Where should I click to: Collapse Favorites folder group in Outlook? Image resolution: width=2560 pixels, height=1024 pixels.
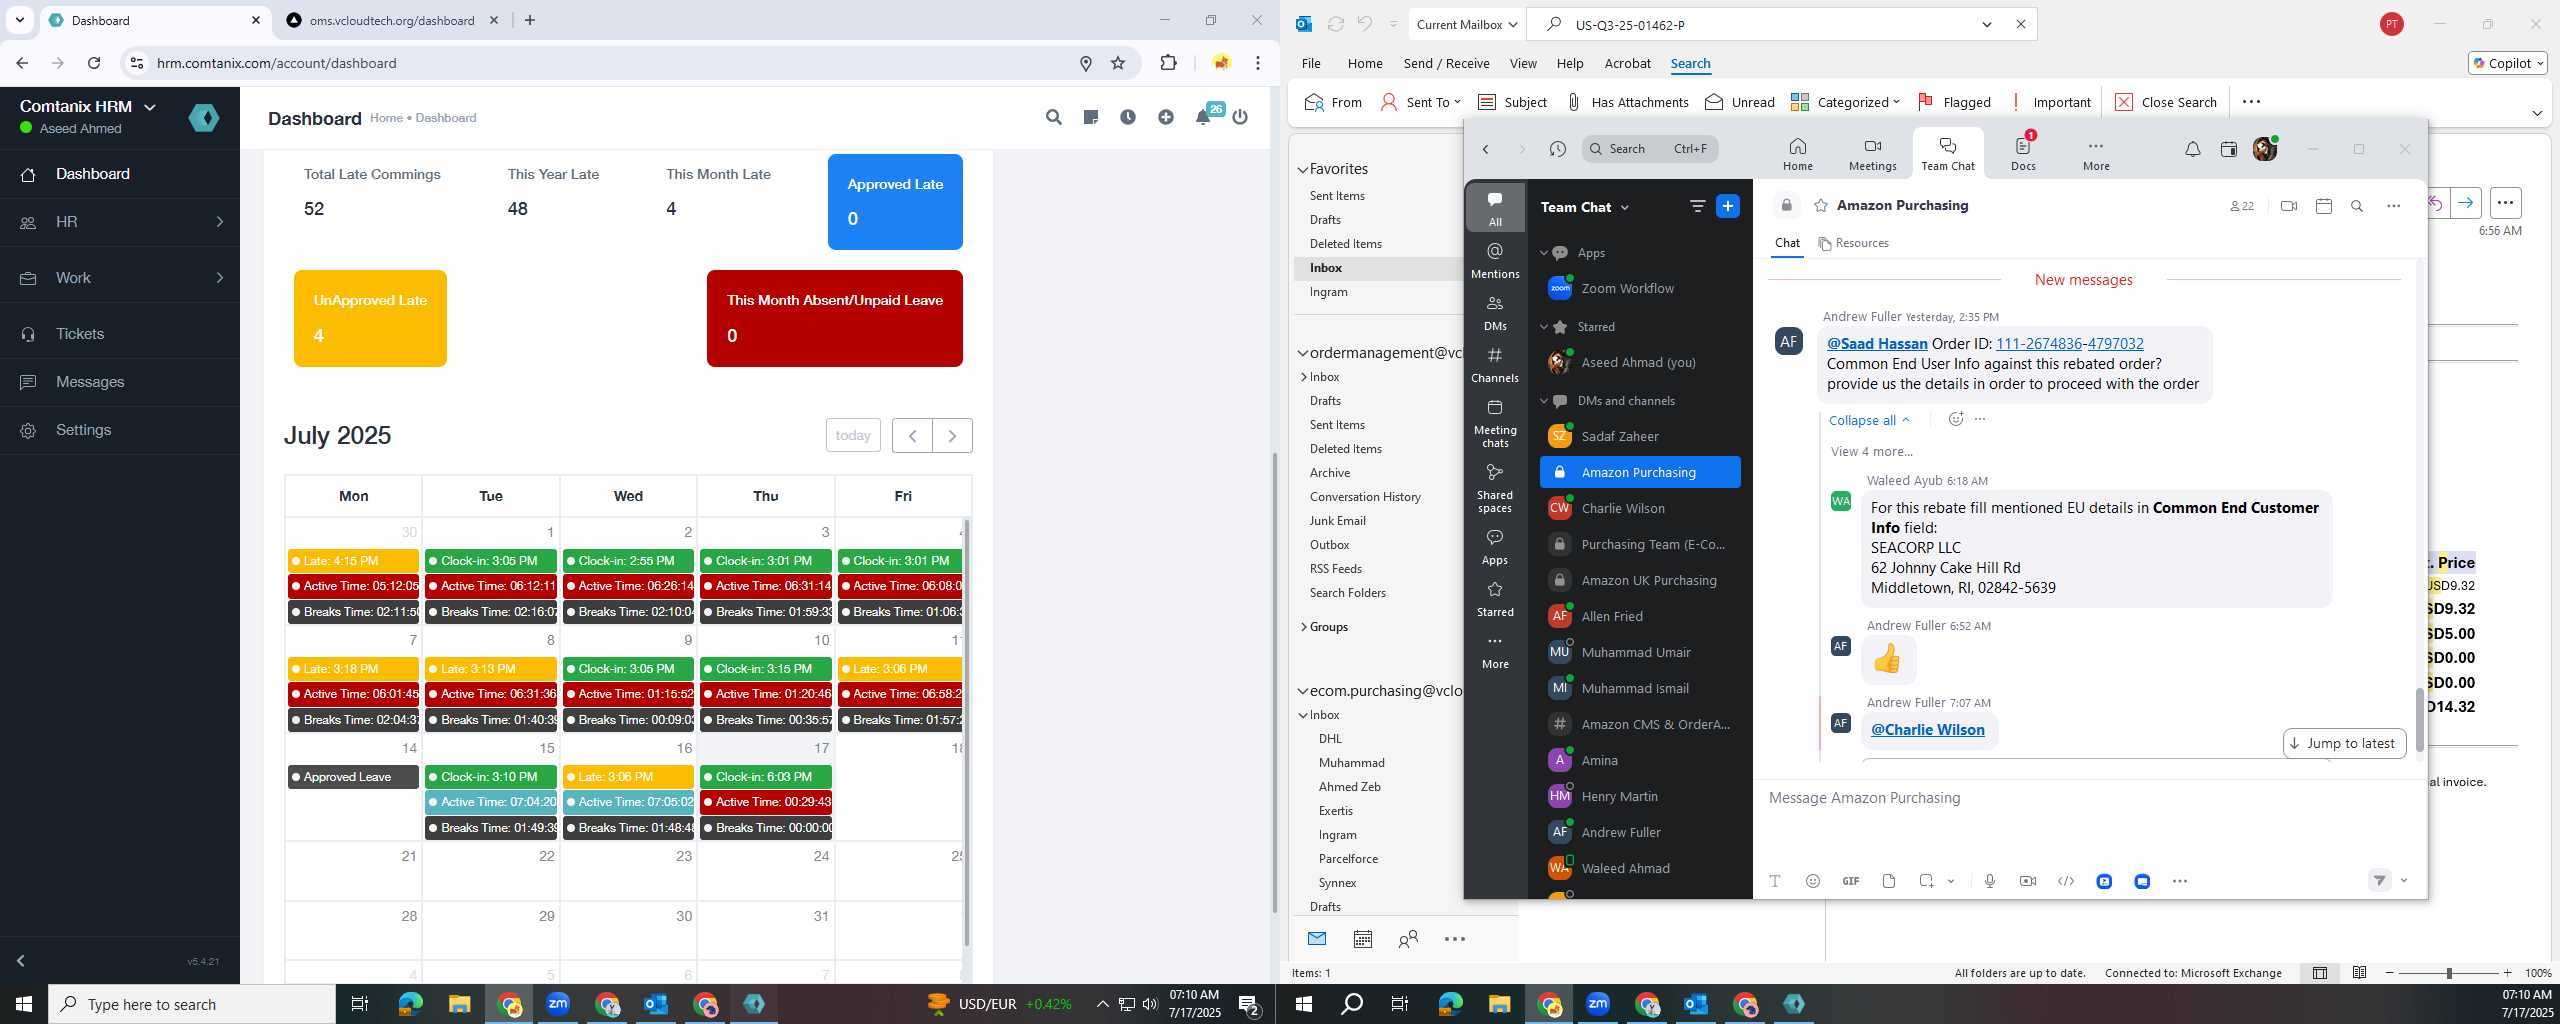[1303, 169]
